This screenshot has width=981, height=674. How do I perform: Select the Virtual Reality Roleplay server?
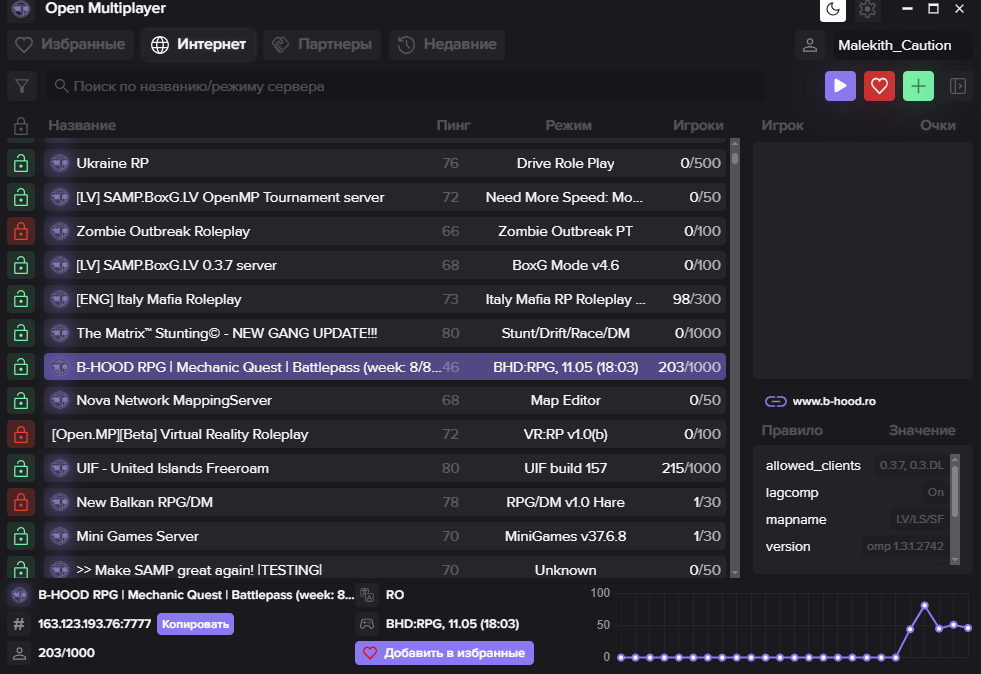[x=385, y=434]
